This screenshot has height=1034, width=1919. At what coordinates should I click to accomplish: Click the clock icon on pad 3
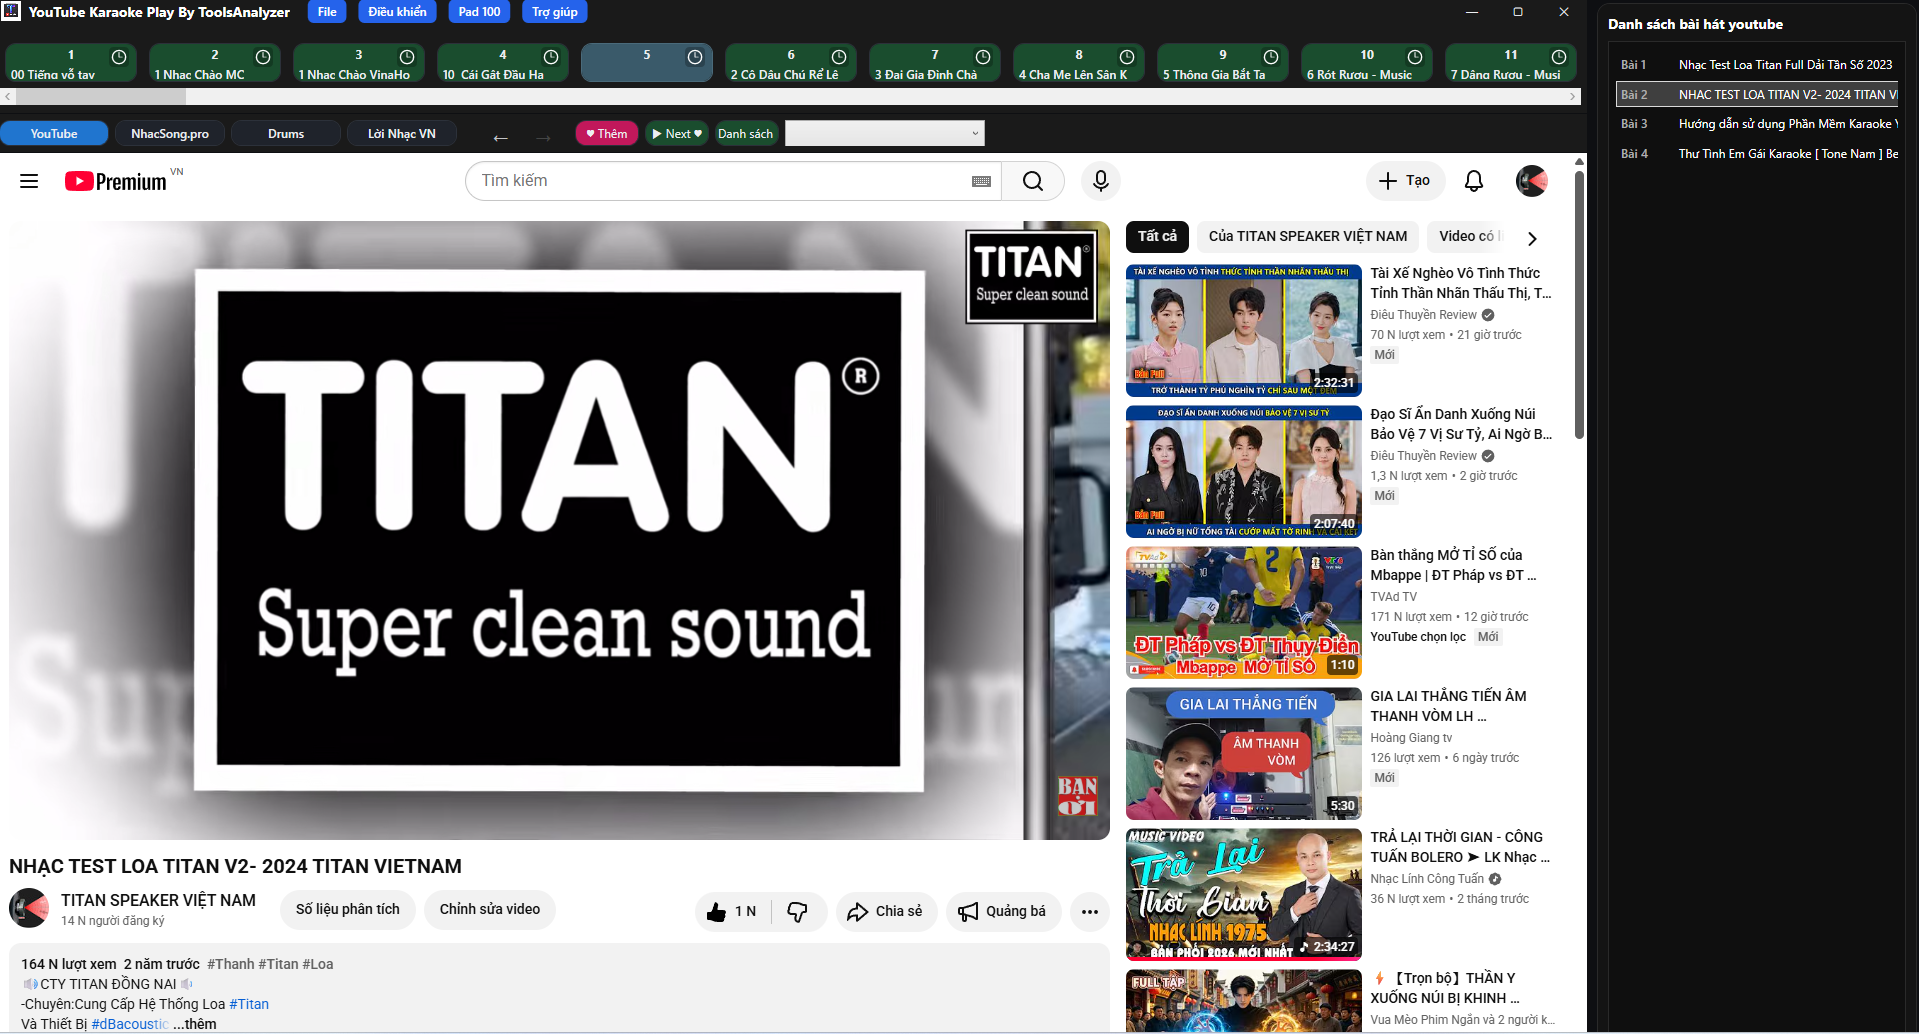pyautogui.click(x=407, y=57)
